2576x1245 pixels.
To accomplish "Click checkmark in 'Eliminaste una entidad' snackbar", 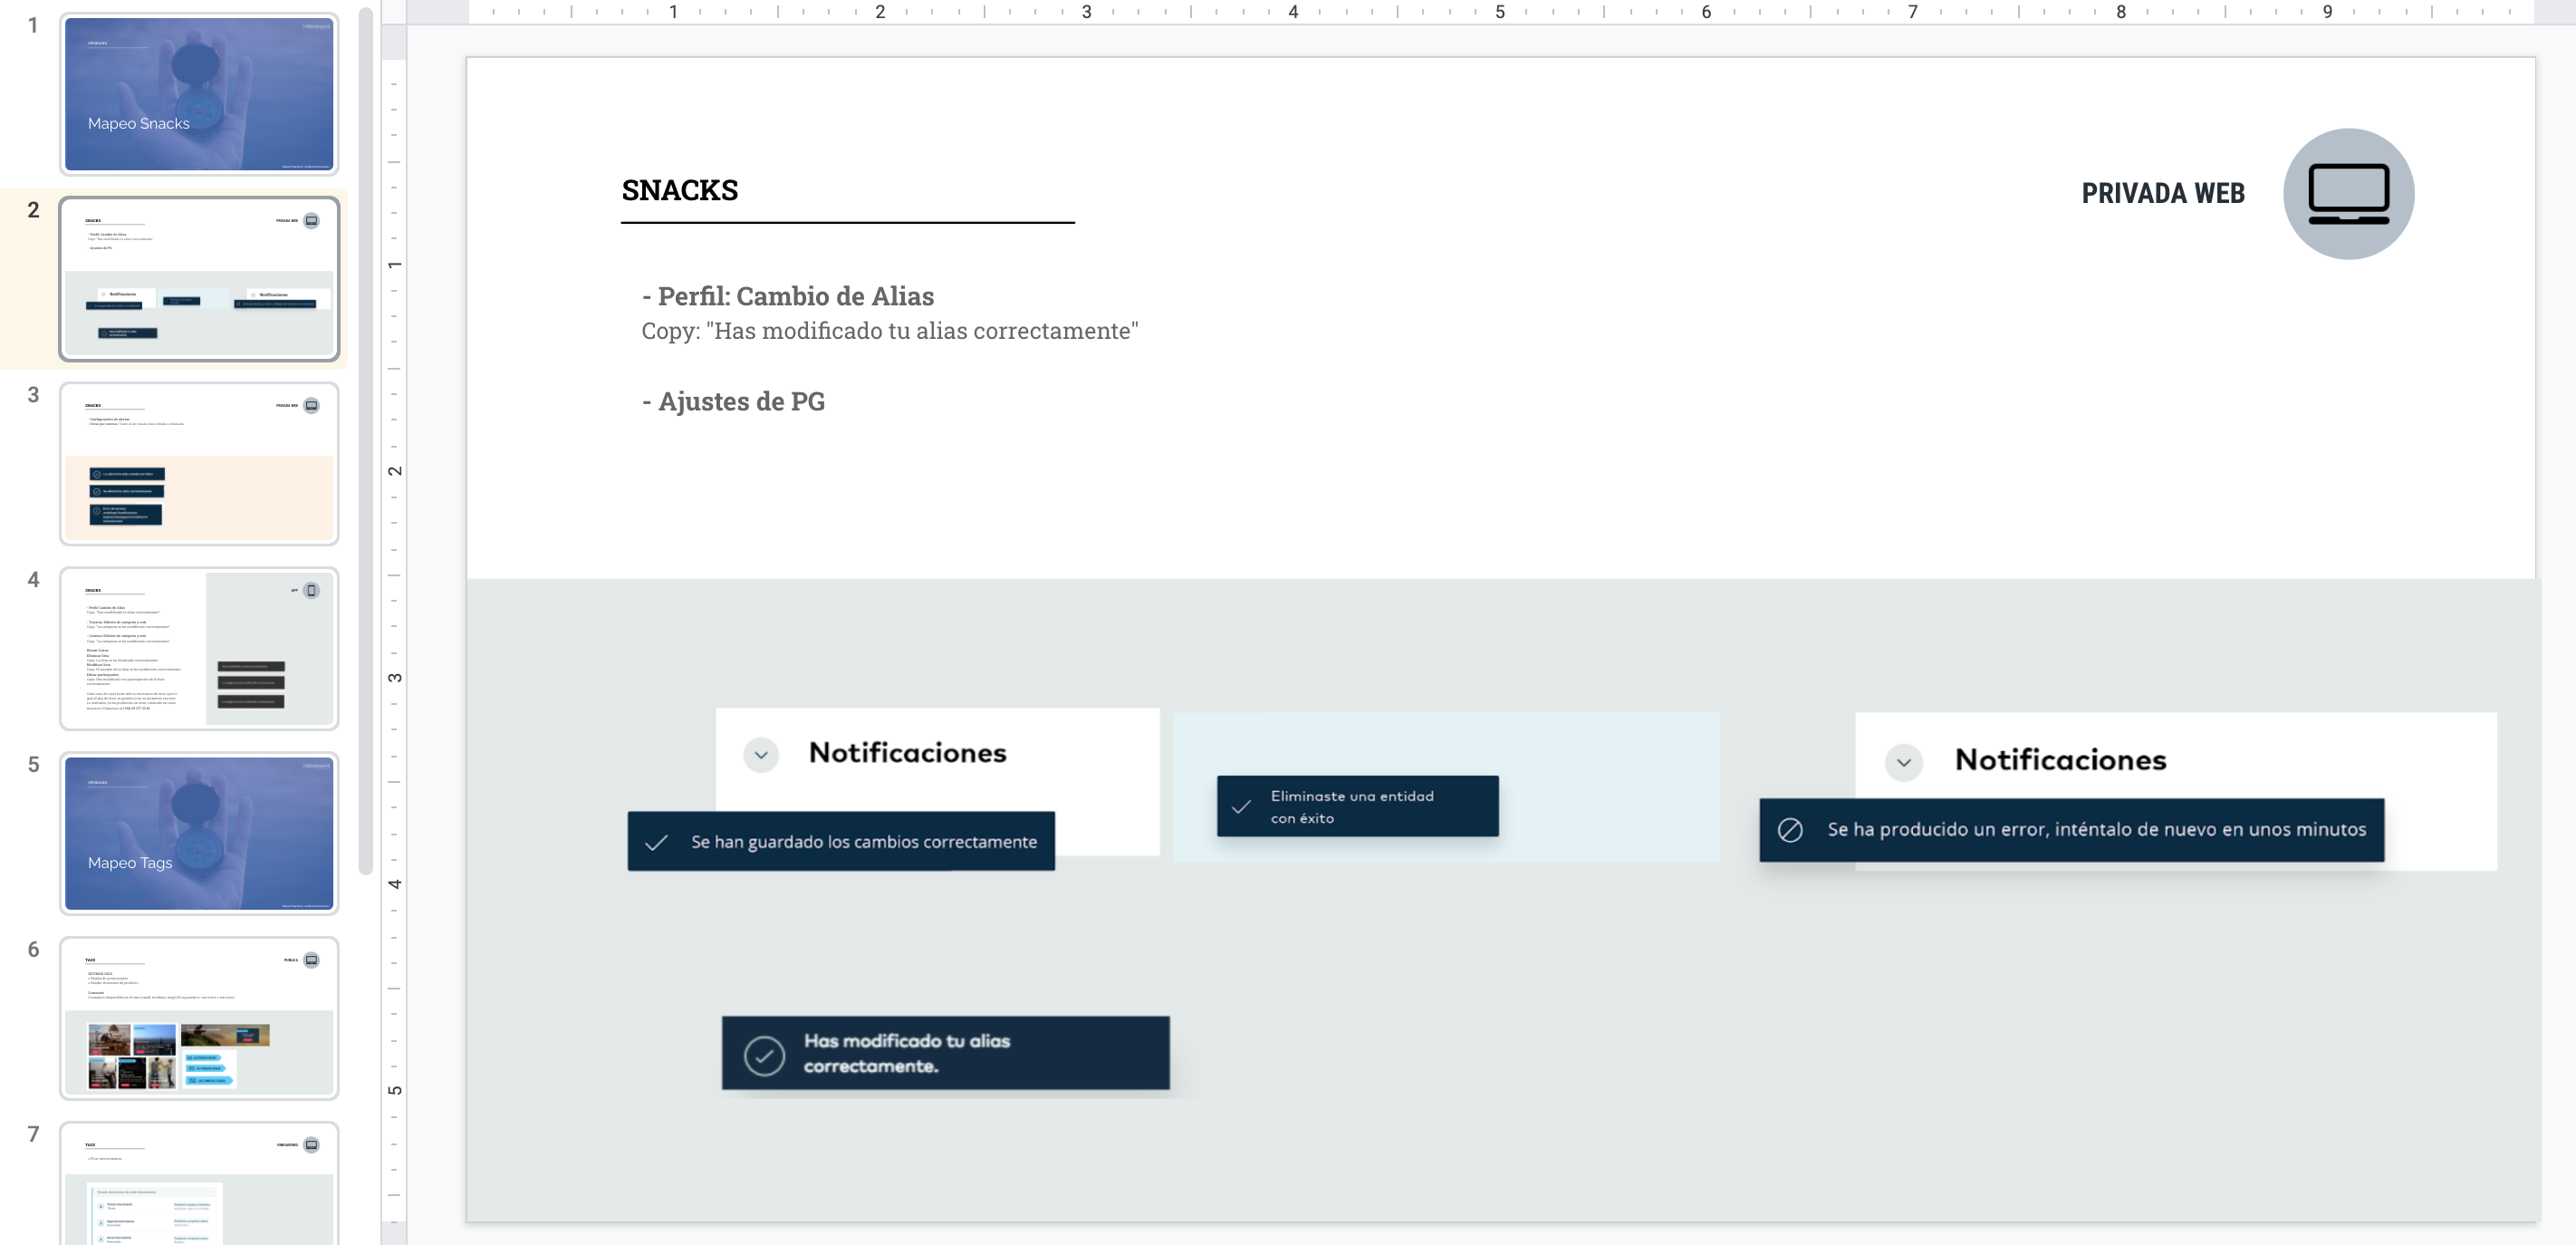I will [x=1241, y=806].
